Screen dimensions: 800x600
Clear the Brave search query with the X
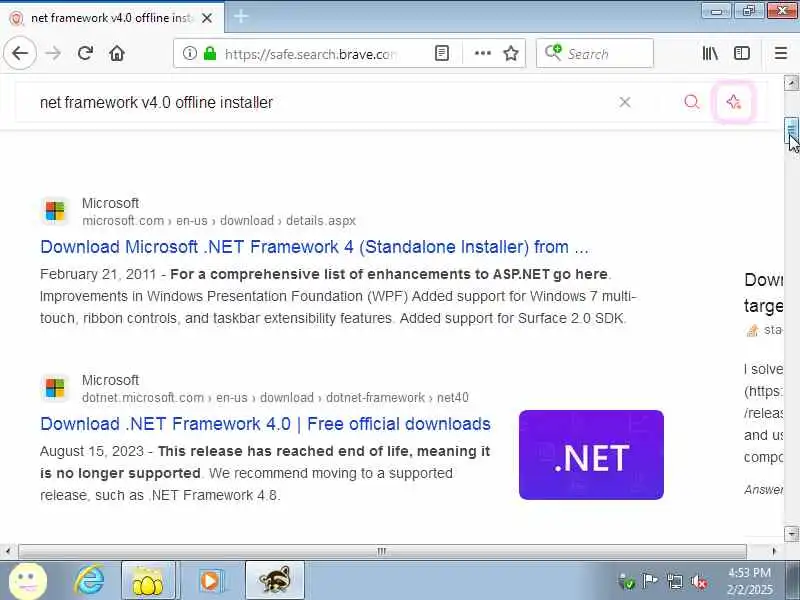click(625, 102)
